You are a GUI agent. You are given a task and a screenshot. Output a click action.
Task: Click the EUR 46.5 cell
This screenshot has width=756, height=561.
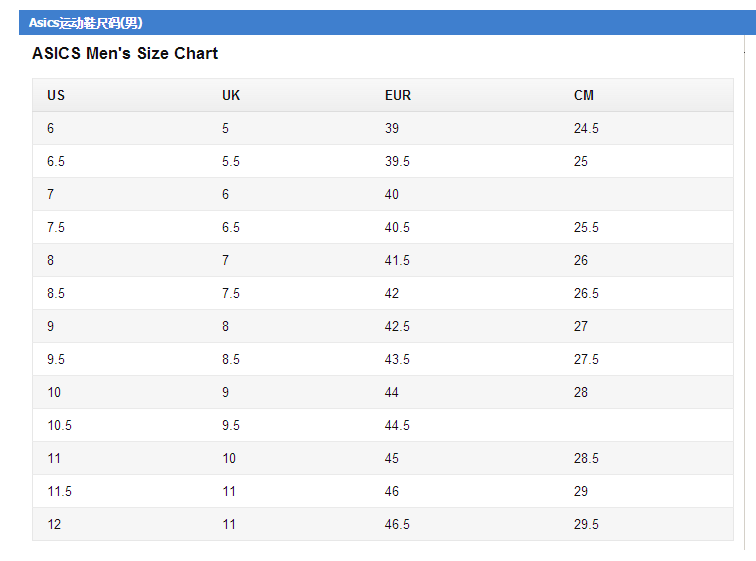[397, 525]
